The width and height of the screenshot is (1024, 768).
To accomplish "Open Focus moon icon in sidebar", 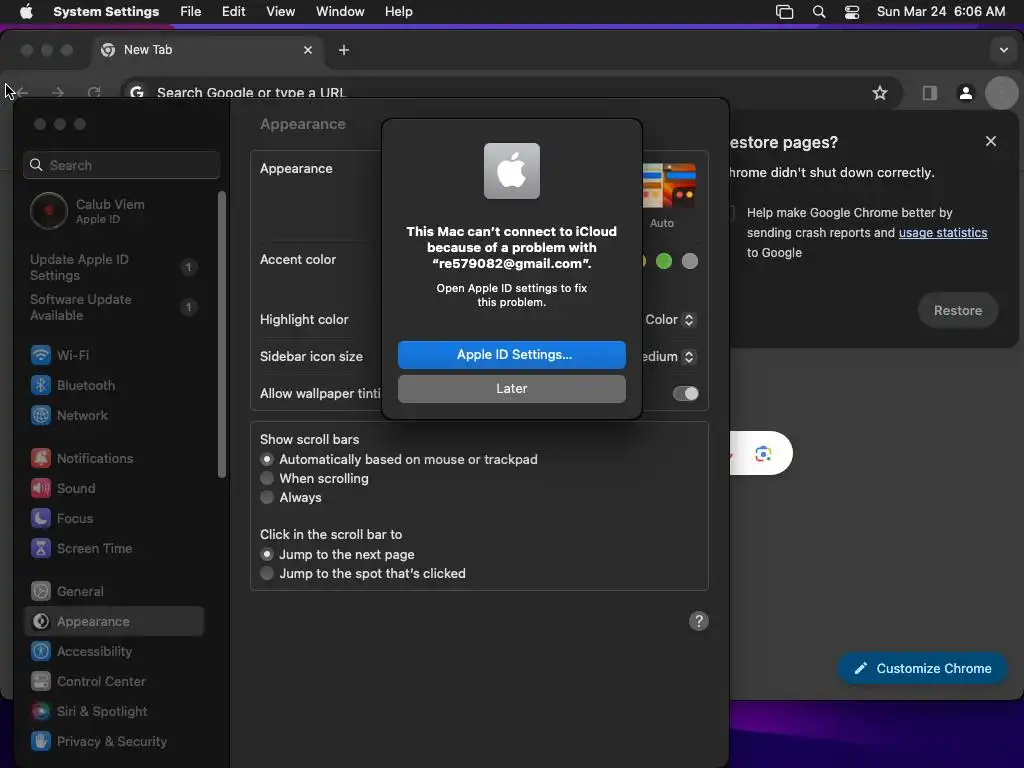I will coord(40,519).
